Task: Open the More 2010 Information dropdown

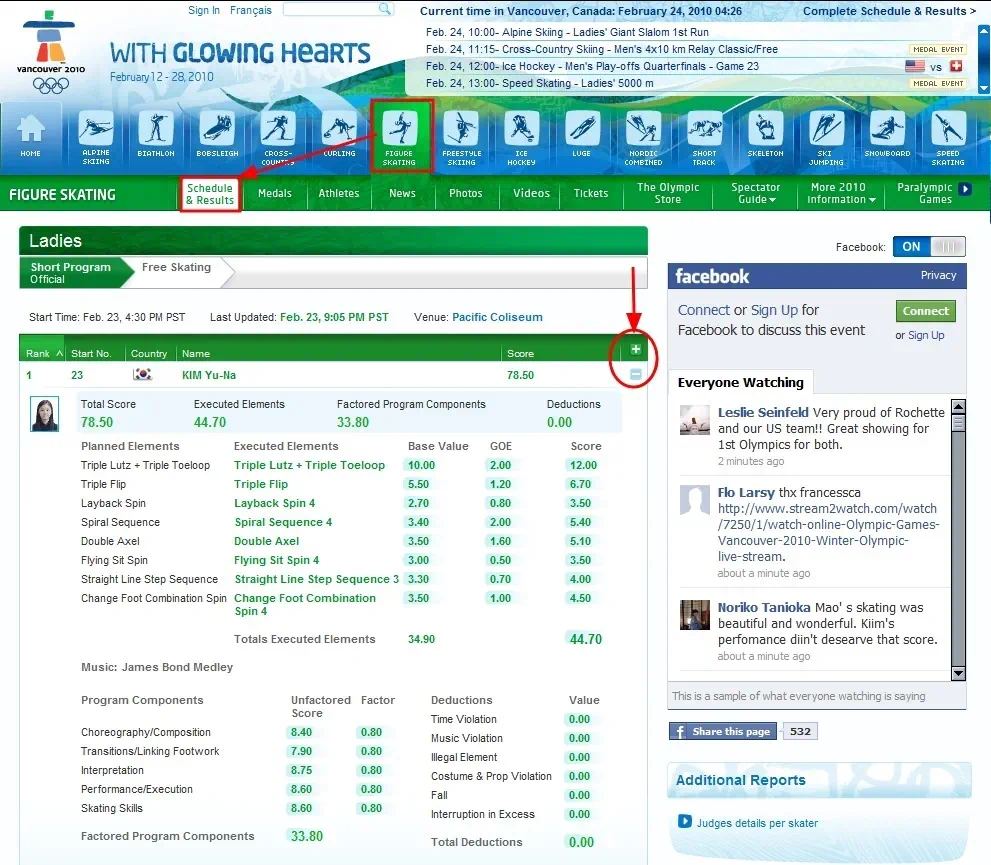Action: (841, 193)
